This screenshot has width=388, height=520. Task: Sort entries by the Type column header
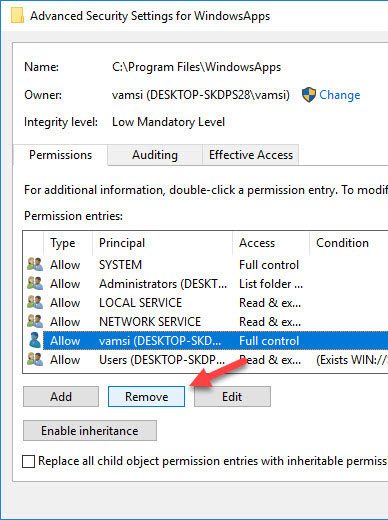pyautogui.click(x=68, y=243)
